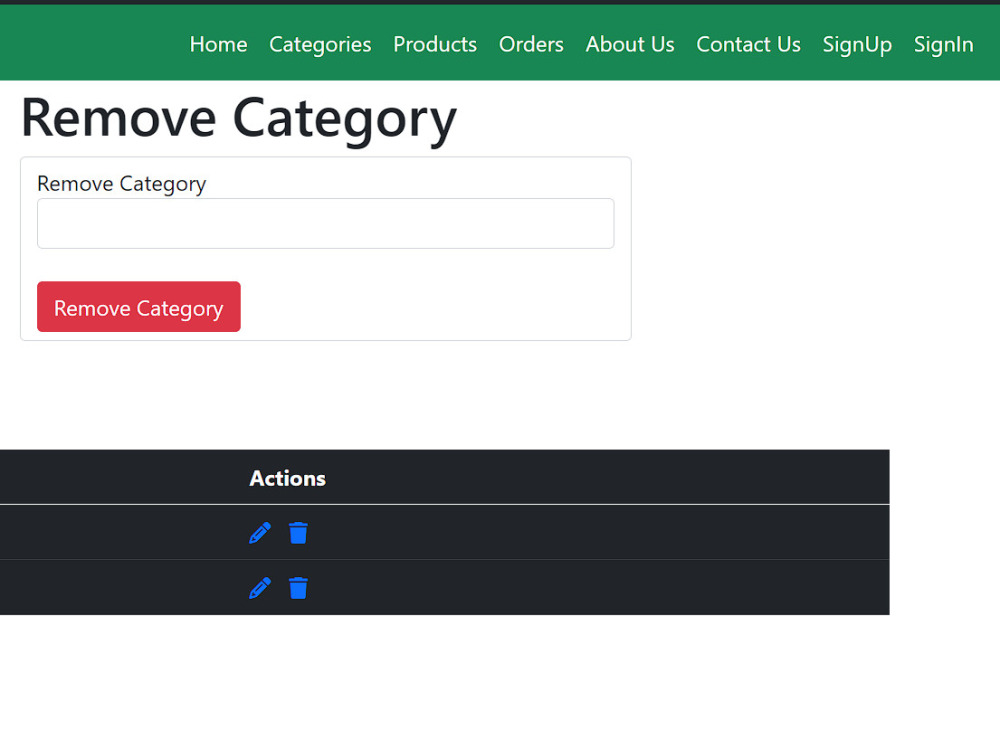This screenshot has width=1000, height=749.
Task: Navigate to the Categories page
Action: [320, 44]
